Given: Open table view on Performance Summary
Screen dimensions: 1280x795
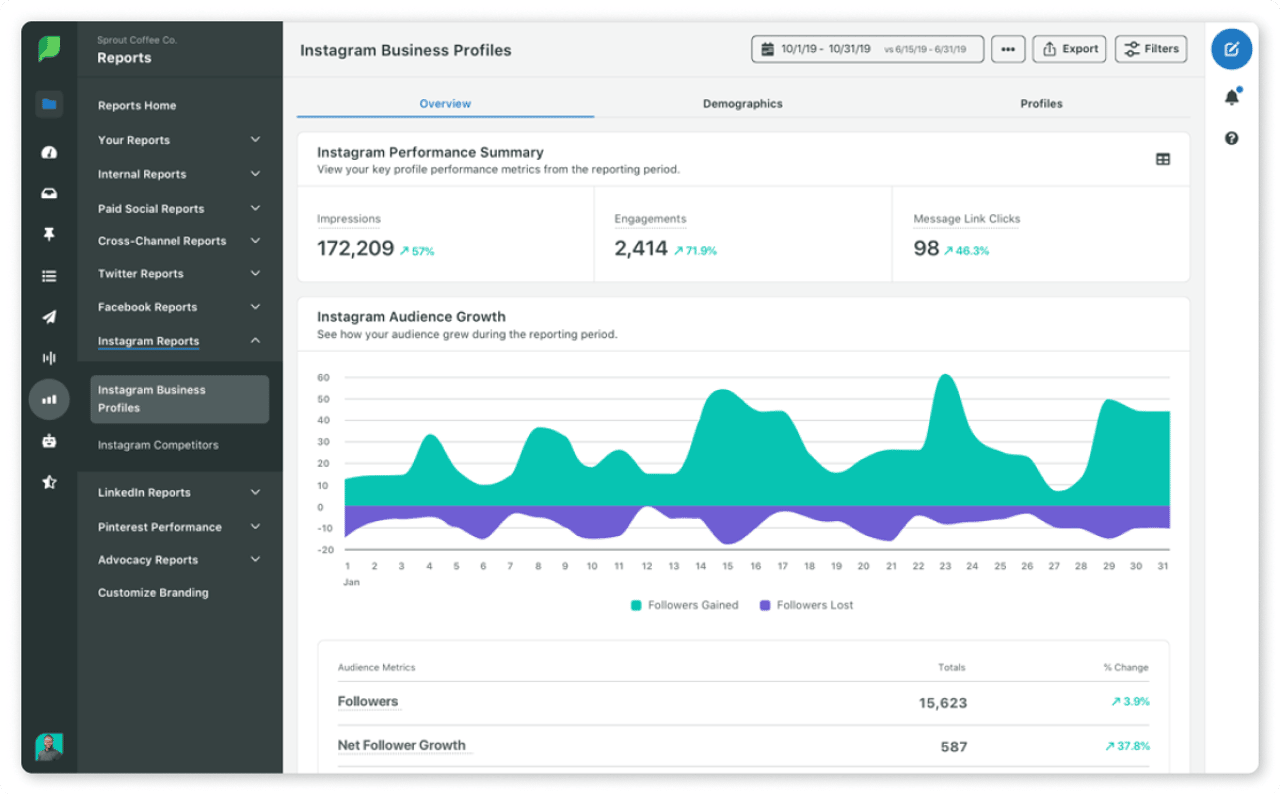Looking at the screenshot, I should tap(1163, 158).
